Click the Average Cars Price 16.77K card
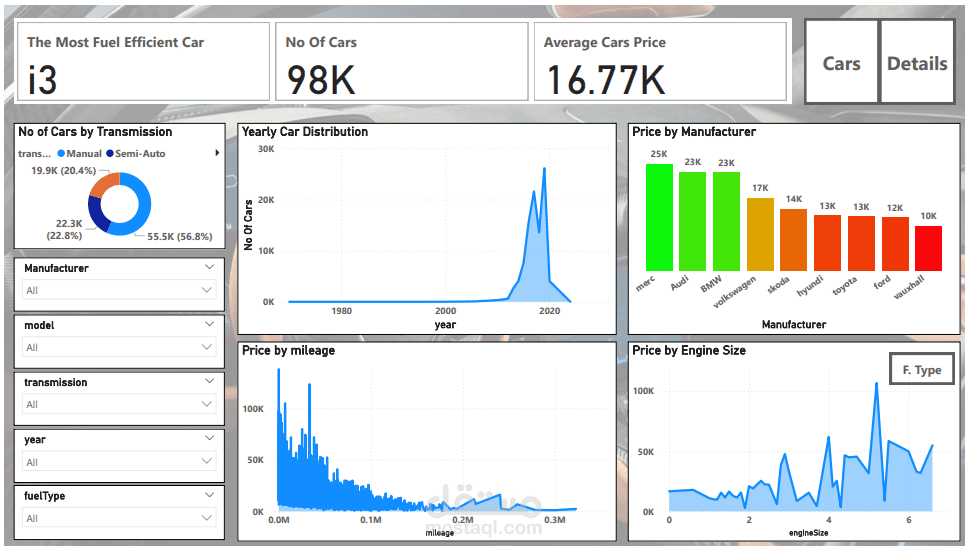Viewport: 969px width, 549px height. [661, 62]
